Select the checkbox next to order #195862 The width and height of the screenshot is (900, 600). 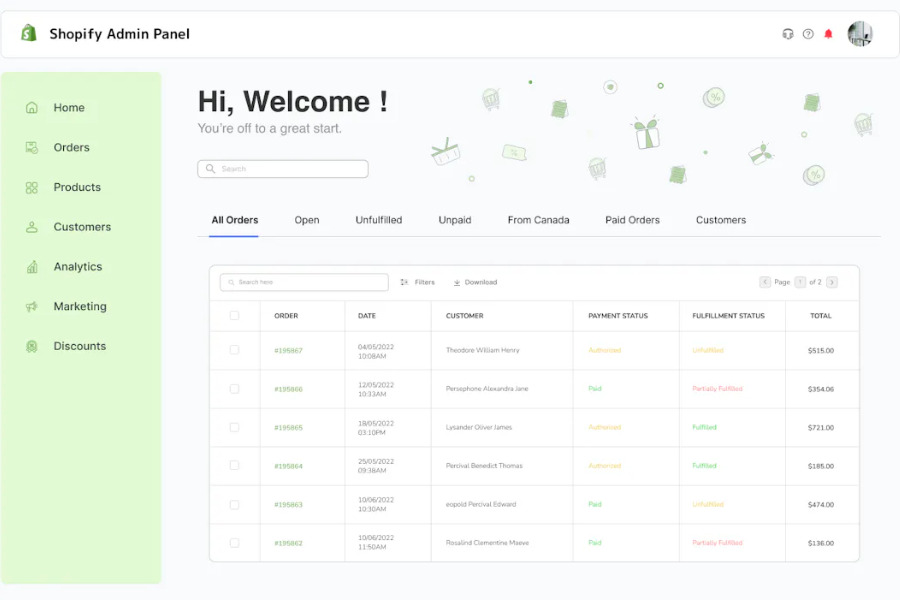tap(234, 543)
